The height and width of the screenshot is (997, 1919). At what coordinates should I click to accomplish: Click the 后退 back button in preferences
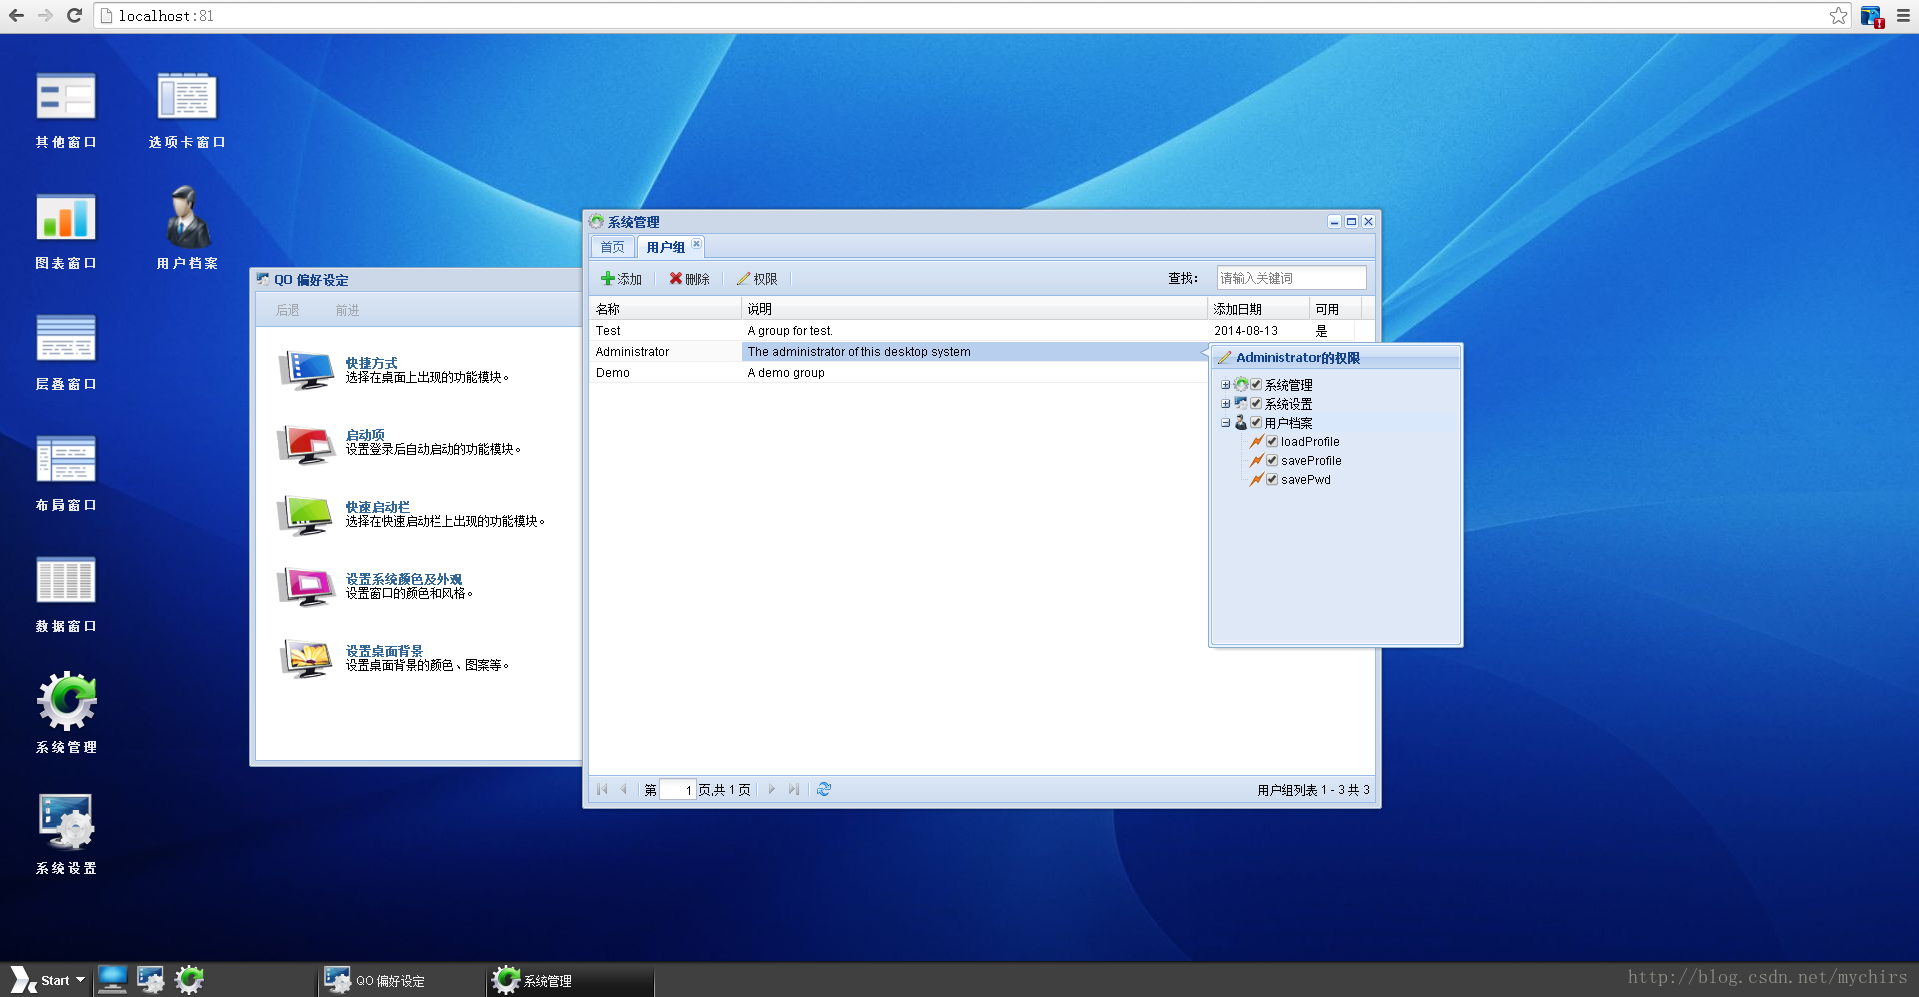pyautogui.click(x=287, y=310)
